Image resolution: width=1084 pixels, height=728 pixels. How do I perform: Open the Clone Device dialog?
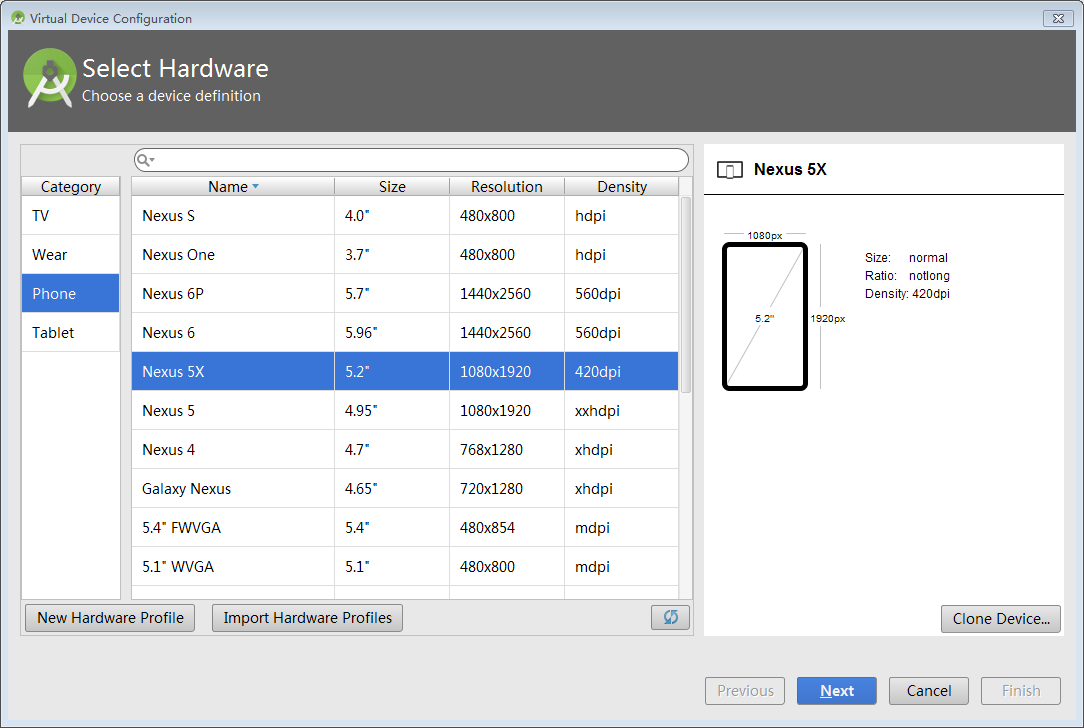[x=1000, y=618]
